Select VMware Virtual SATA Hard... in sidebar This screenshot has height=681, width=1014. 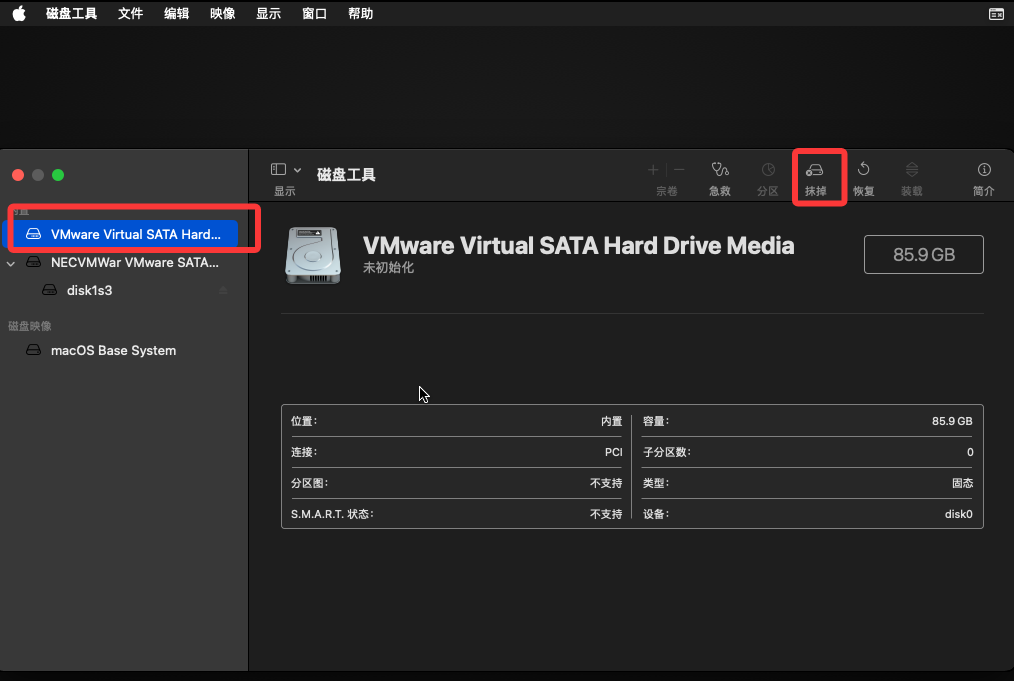point(120,234)
